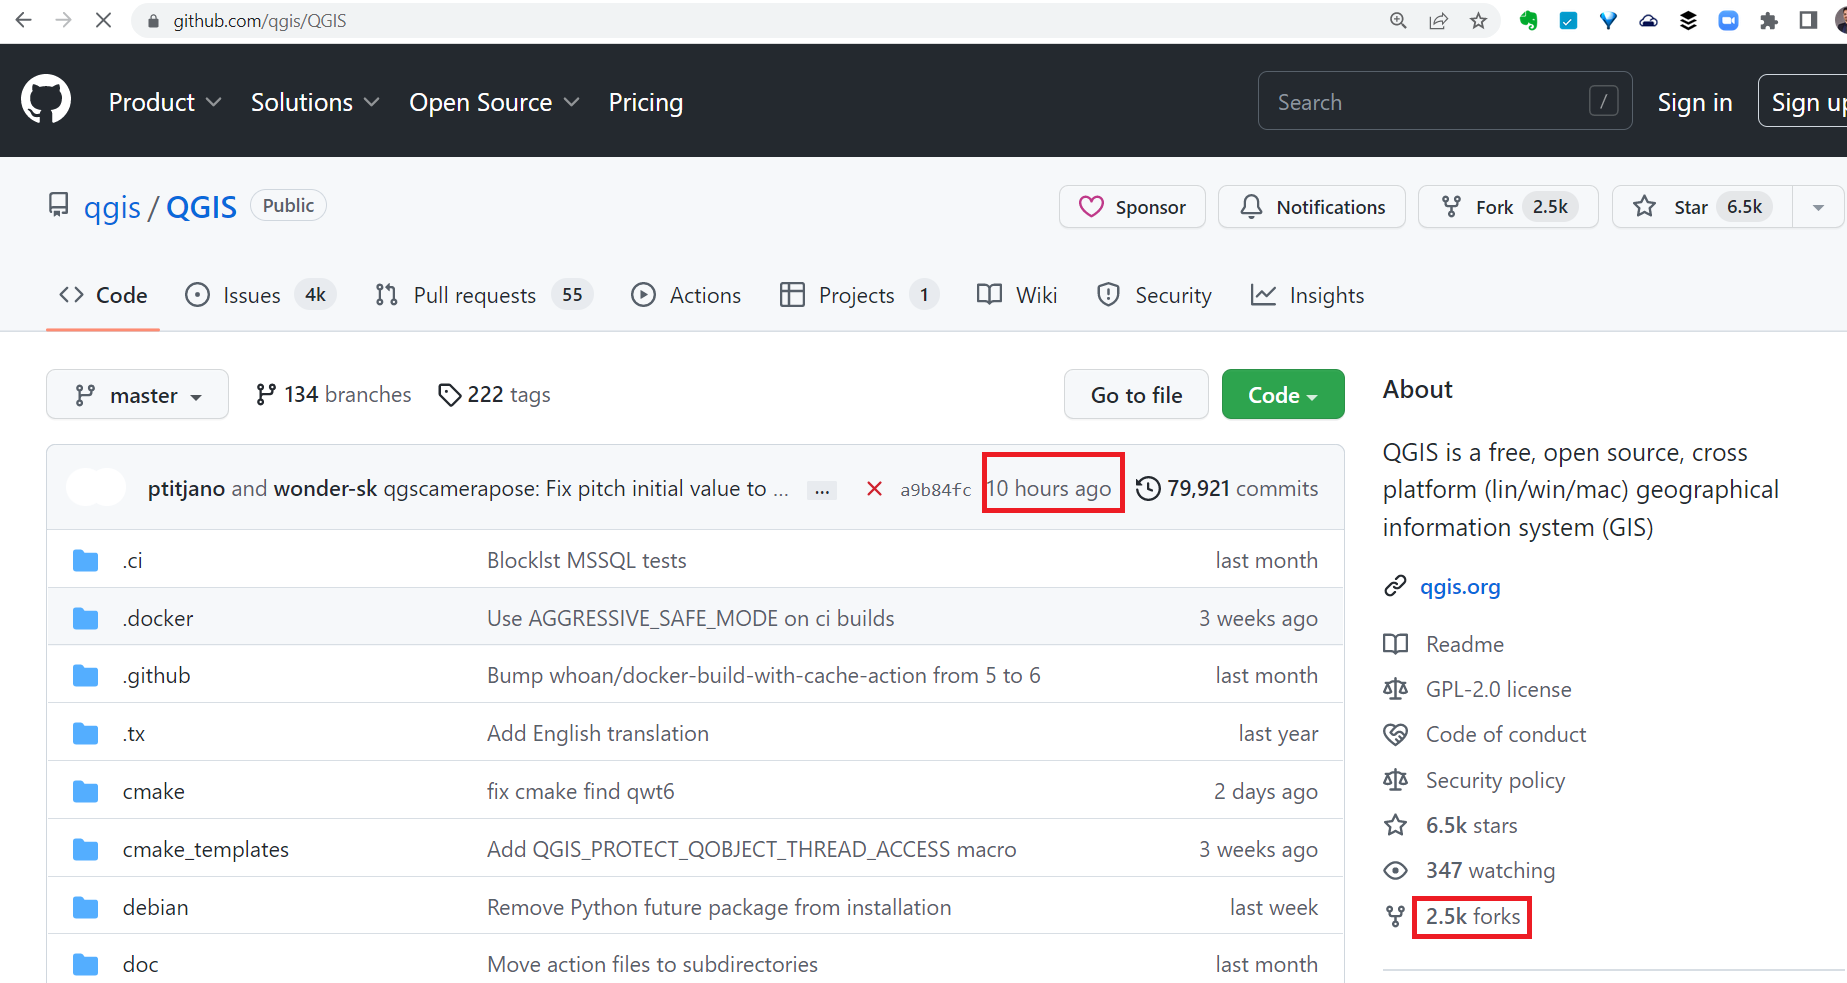
Task: Click the qgis owner link
Action: 112,207
